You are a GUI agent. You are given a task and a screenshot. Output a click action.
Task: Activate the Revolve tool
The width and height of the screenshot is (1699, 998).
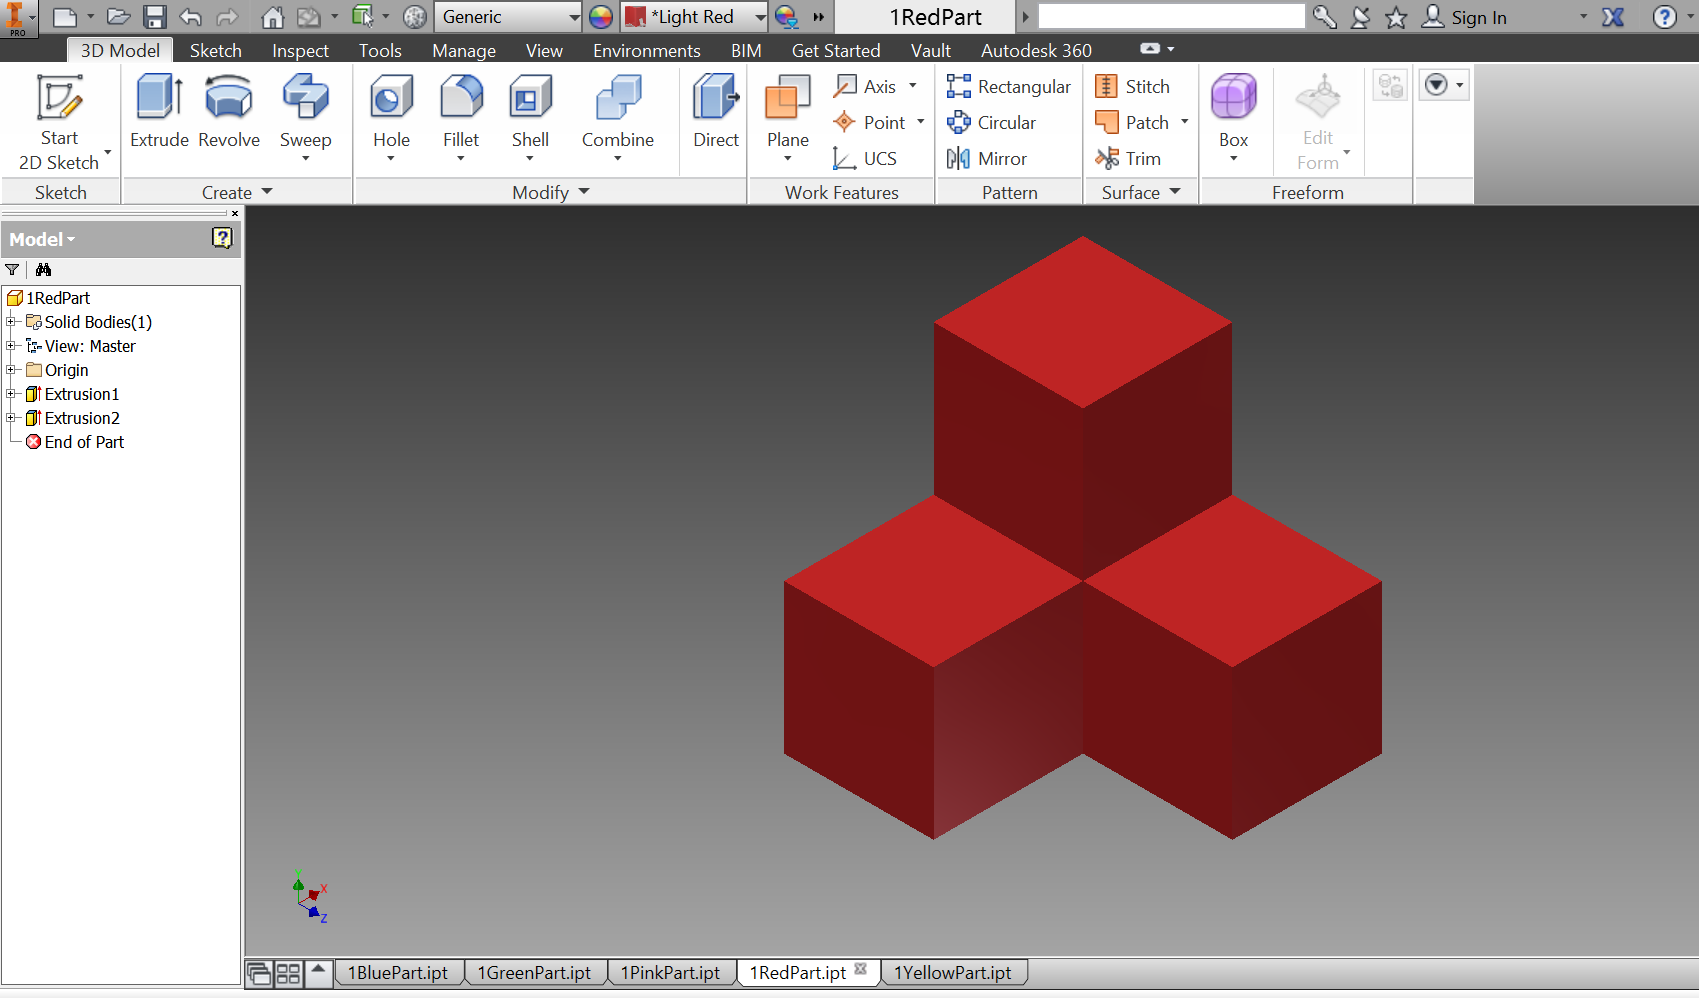click(228, 113)
